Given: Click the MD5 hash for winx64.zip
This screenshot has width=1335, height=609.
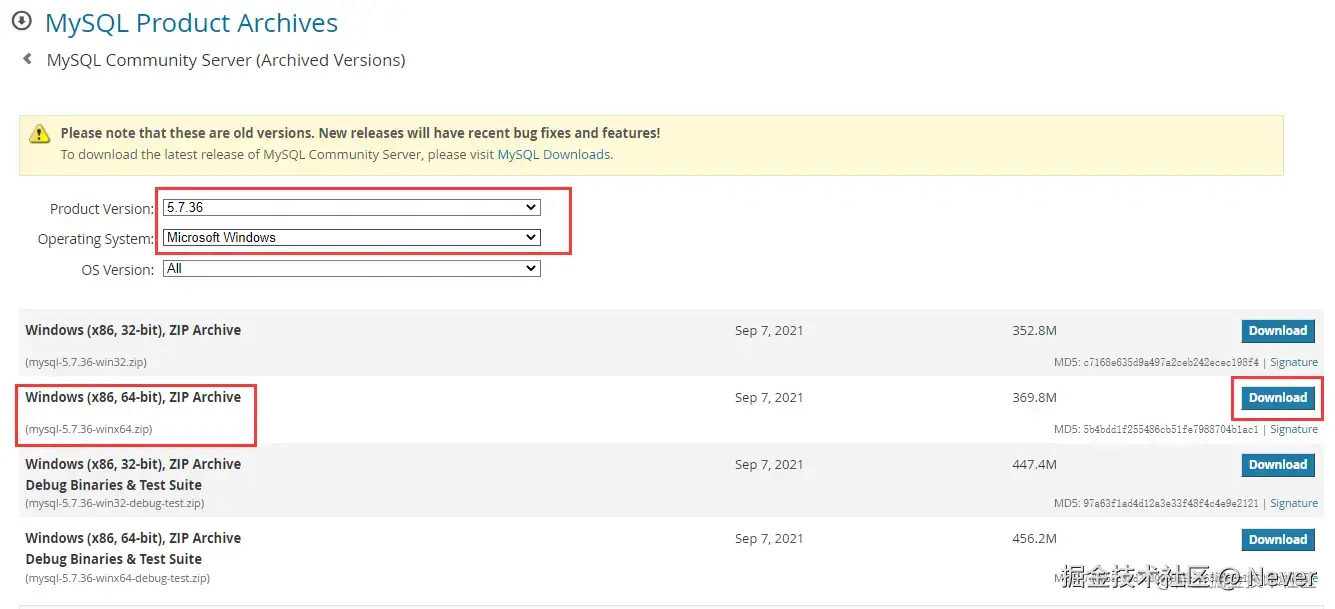Looking at the screenshot, I should coord(1171,429).
